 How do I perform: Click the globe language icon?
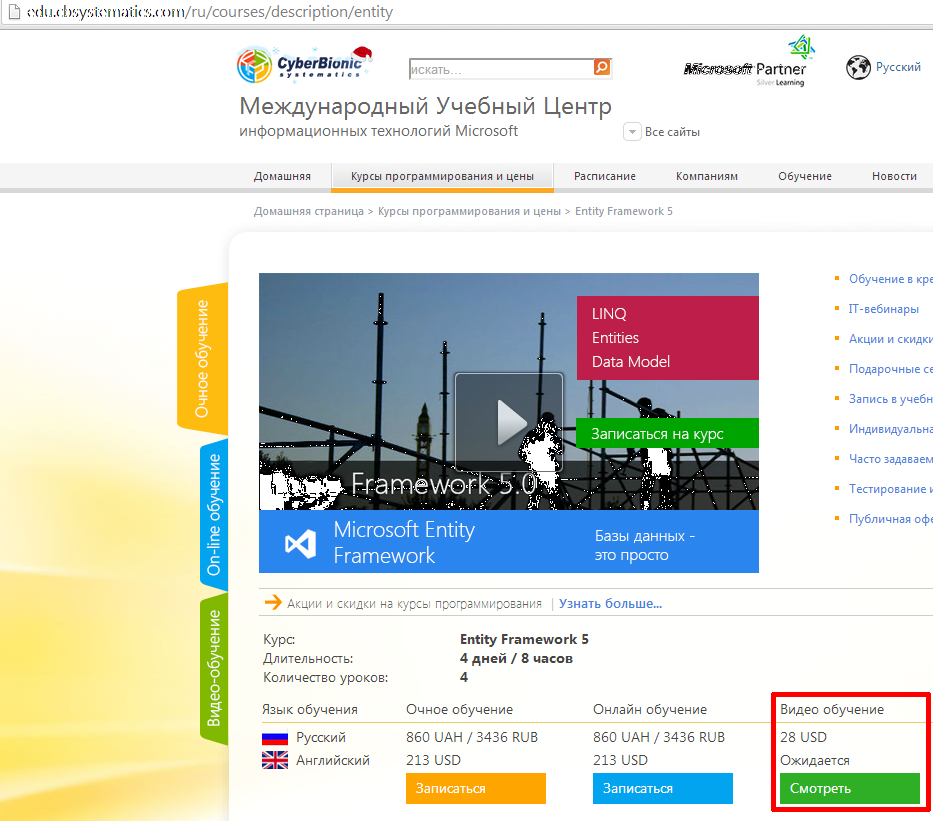[x=858, y=68]
